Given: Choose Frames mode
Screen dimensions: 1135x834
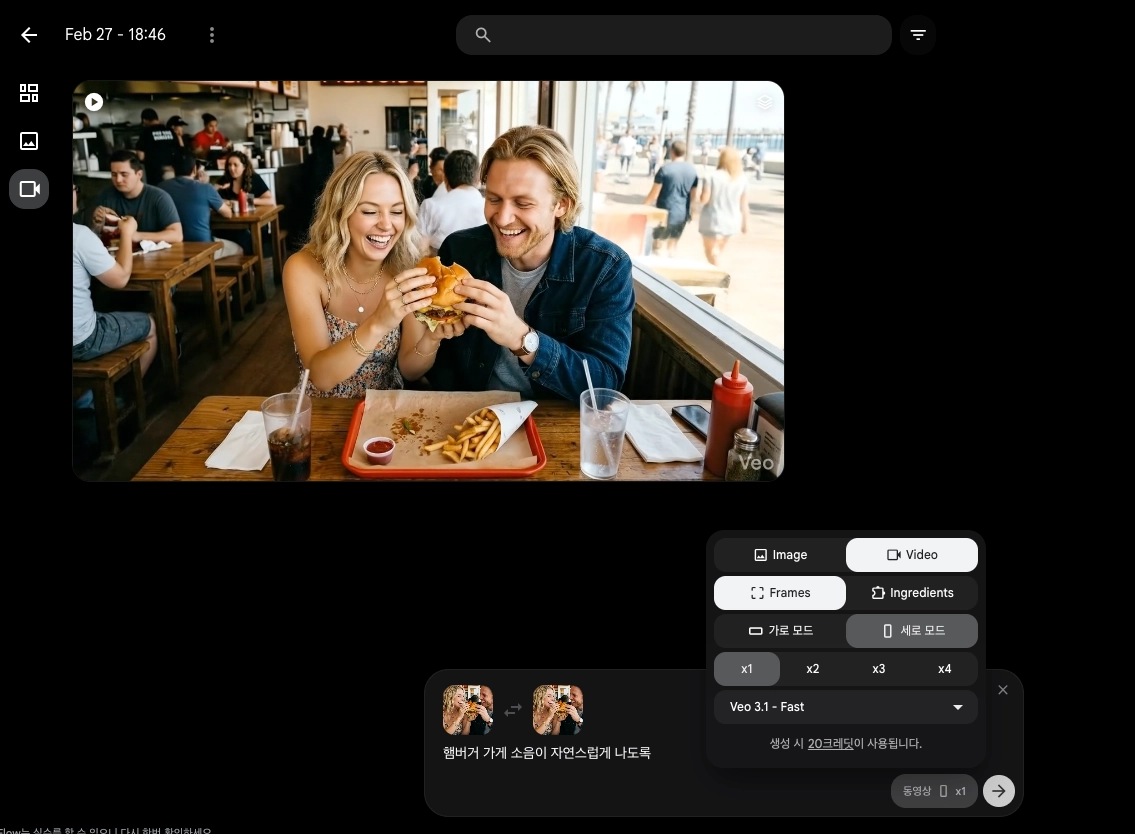Looking at the screenshot, I should 780,593.
